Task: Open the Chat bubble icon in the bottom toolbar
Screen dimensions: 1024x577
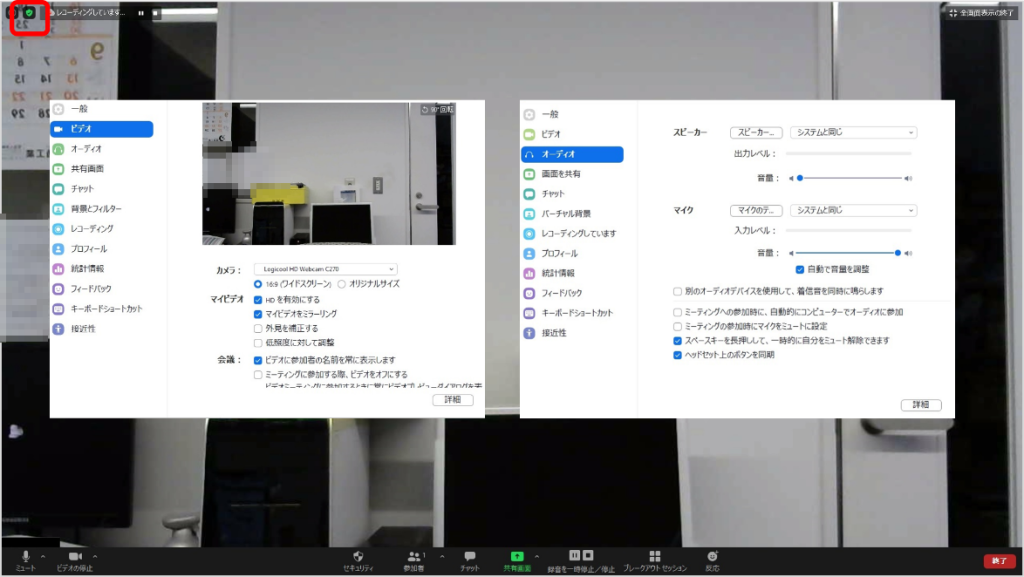Action: point(470,556)
